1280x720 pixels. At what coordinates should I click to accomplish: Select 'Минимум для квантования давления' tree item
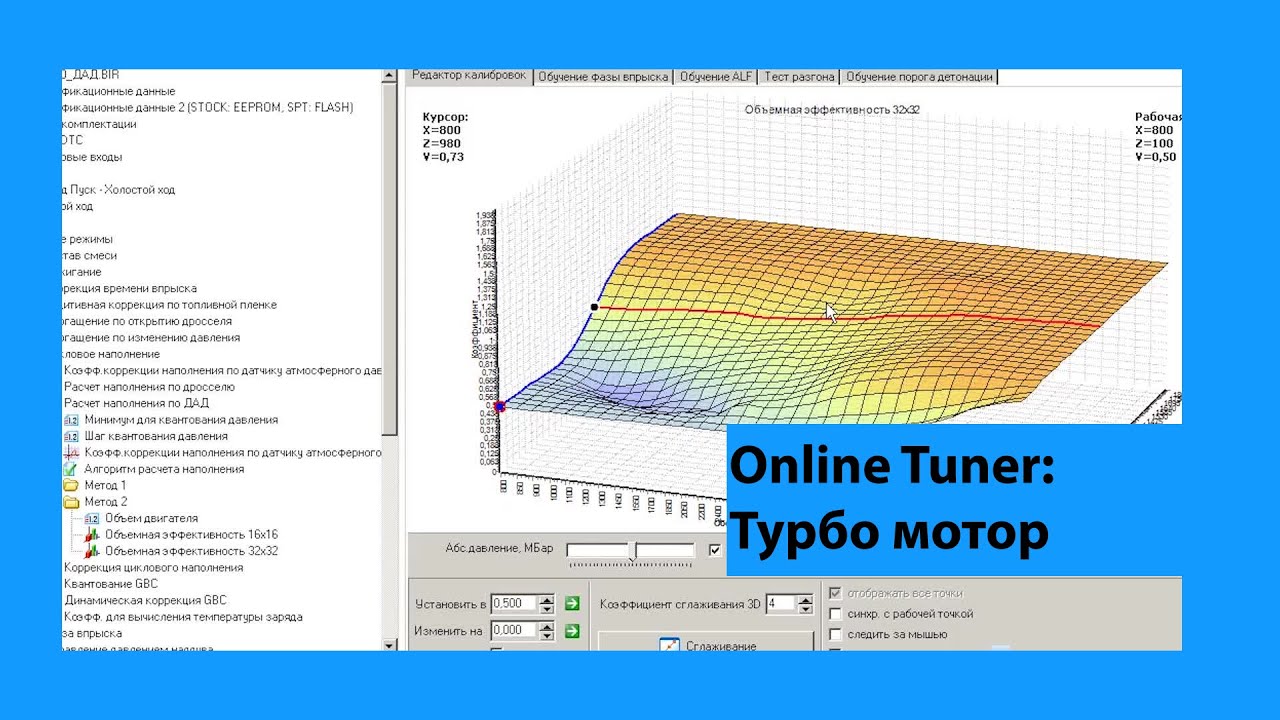181,420
